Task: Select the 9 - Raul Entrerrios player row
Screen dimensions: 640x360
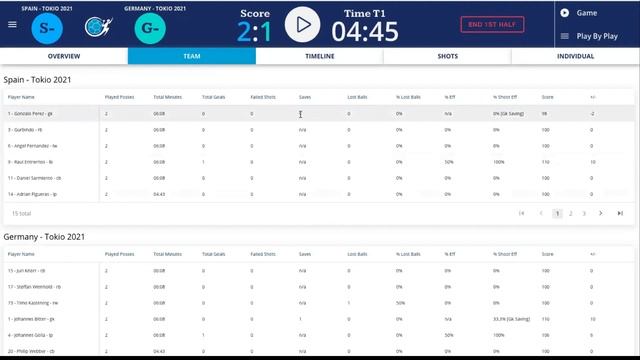Action: click(x=319, y=162)
